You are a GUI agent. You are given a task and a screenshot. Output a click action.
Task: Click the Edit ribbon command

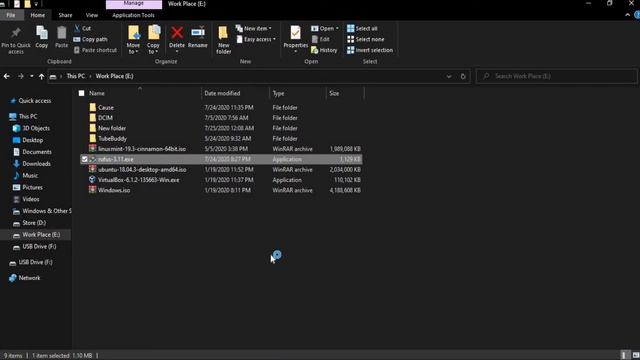(x=321, y=40)
